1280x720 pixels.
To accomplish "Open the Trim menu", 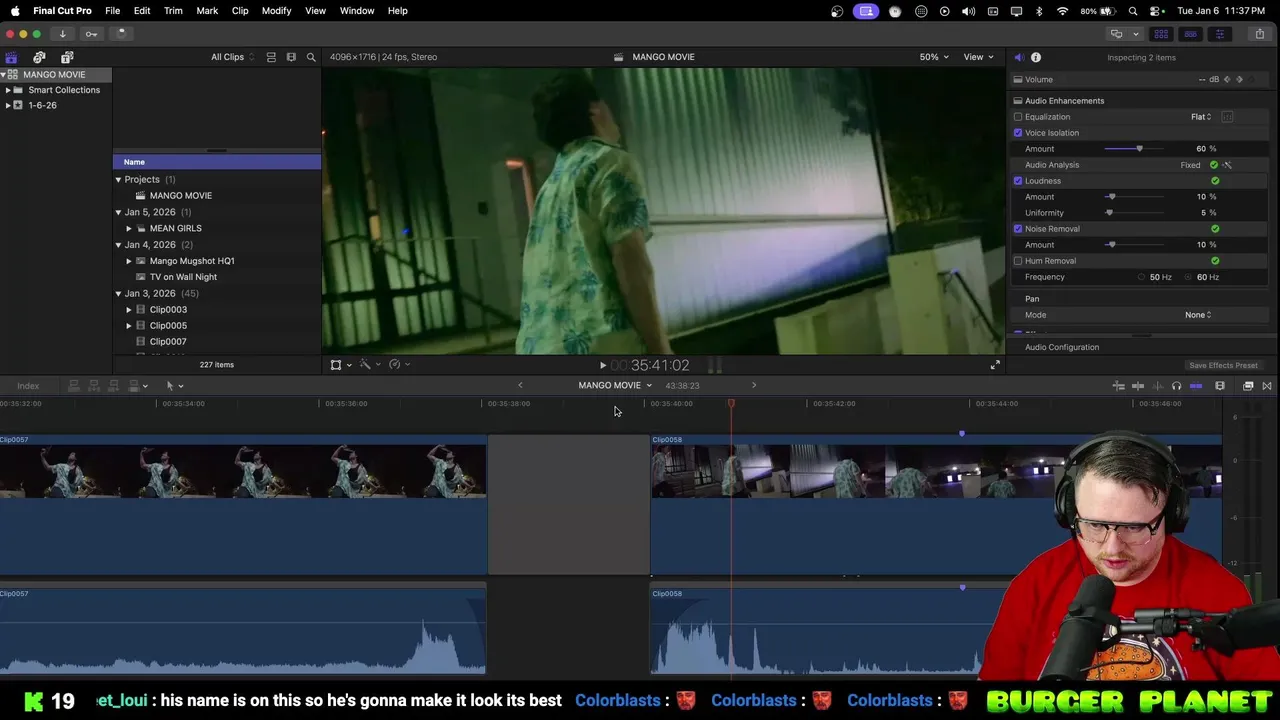I will pyautogui.click(x=173, y=11).
